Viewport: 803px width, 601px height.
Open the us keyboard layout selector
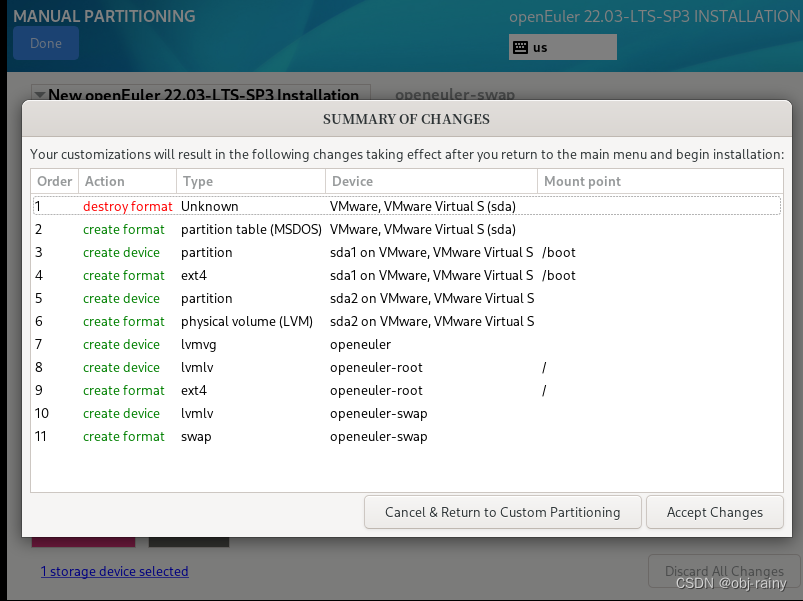coord(562,48)
